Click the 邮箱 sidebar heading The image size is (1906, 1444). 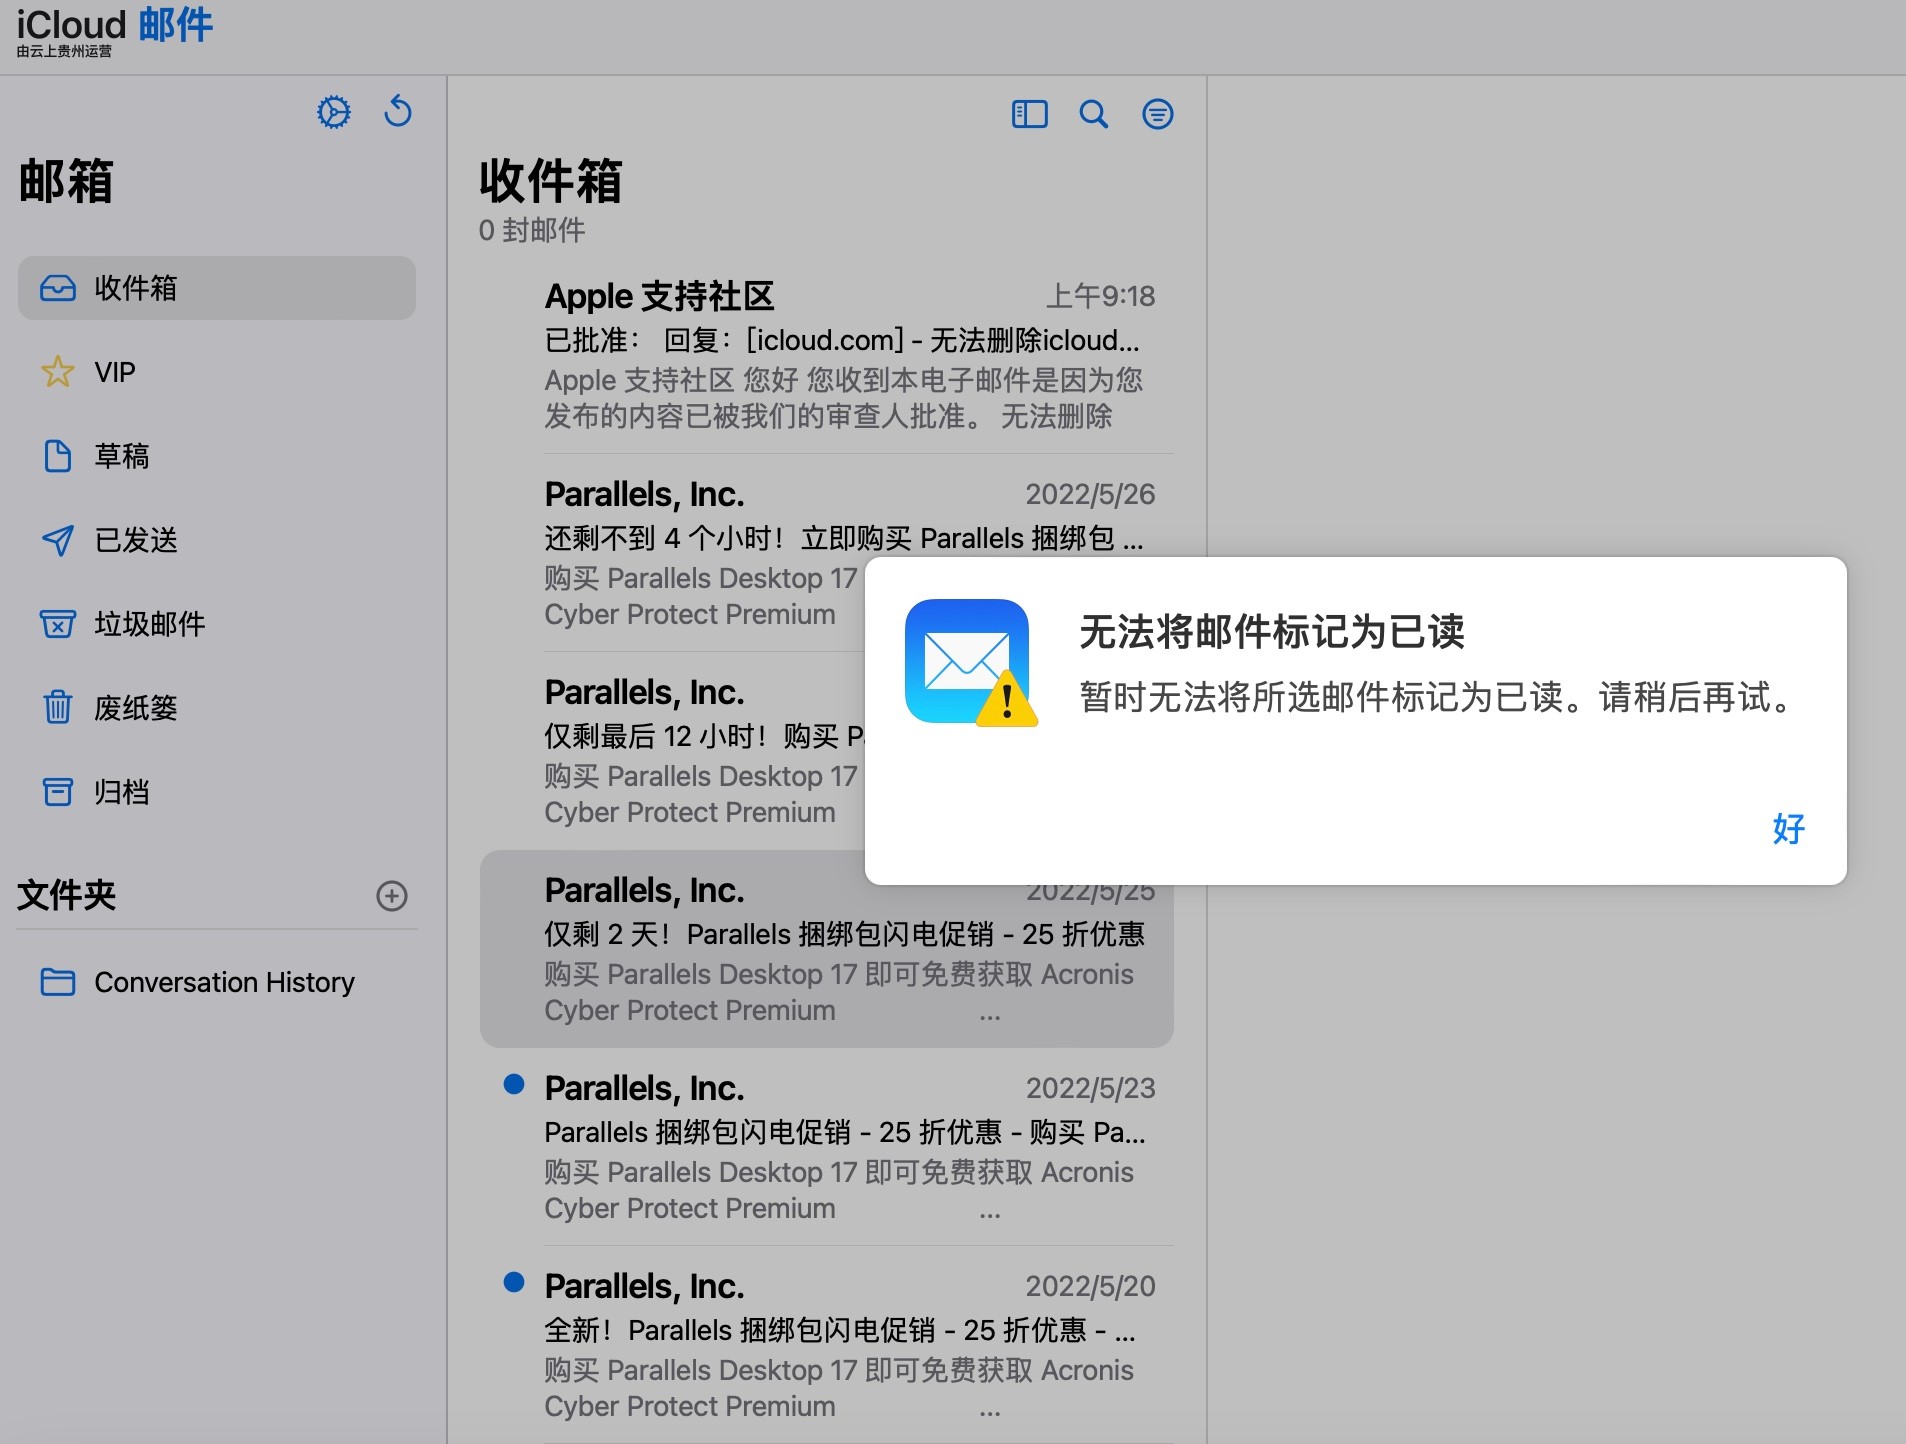pos(66,181)
